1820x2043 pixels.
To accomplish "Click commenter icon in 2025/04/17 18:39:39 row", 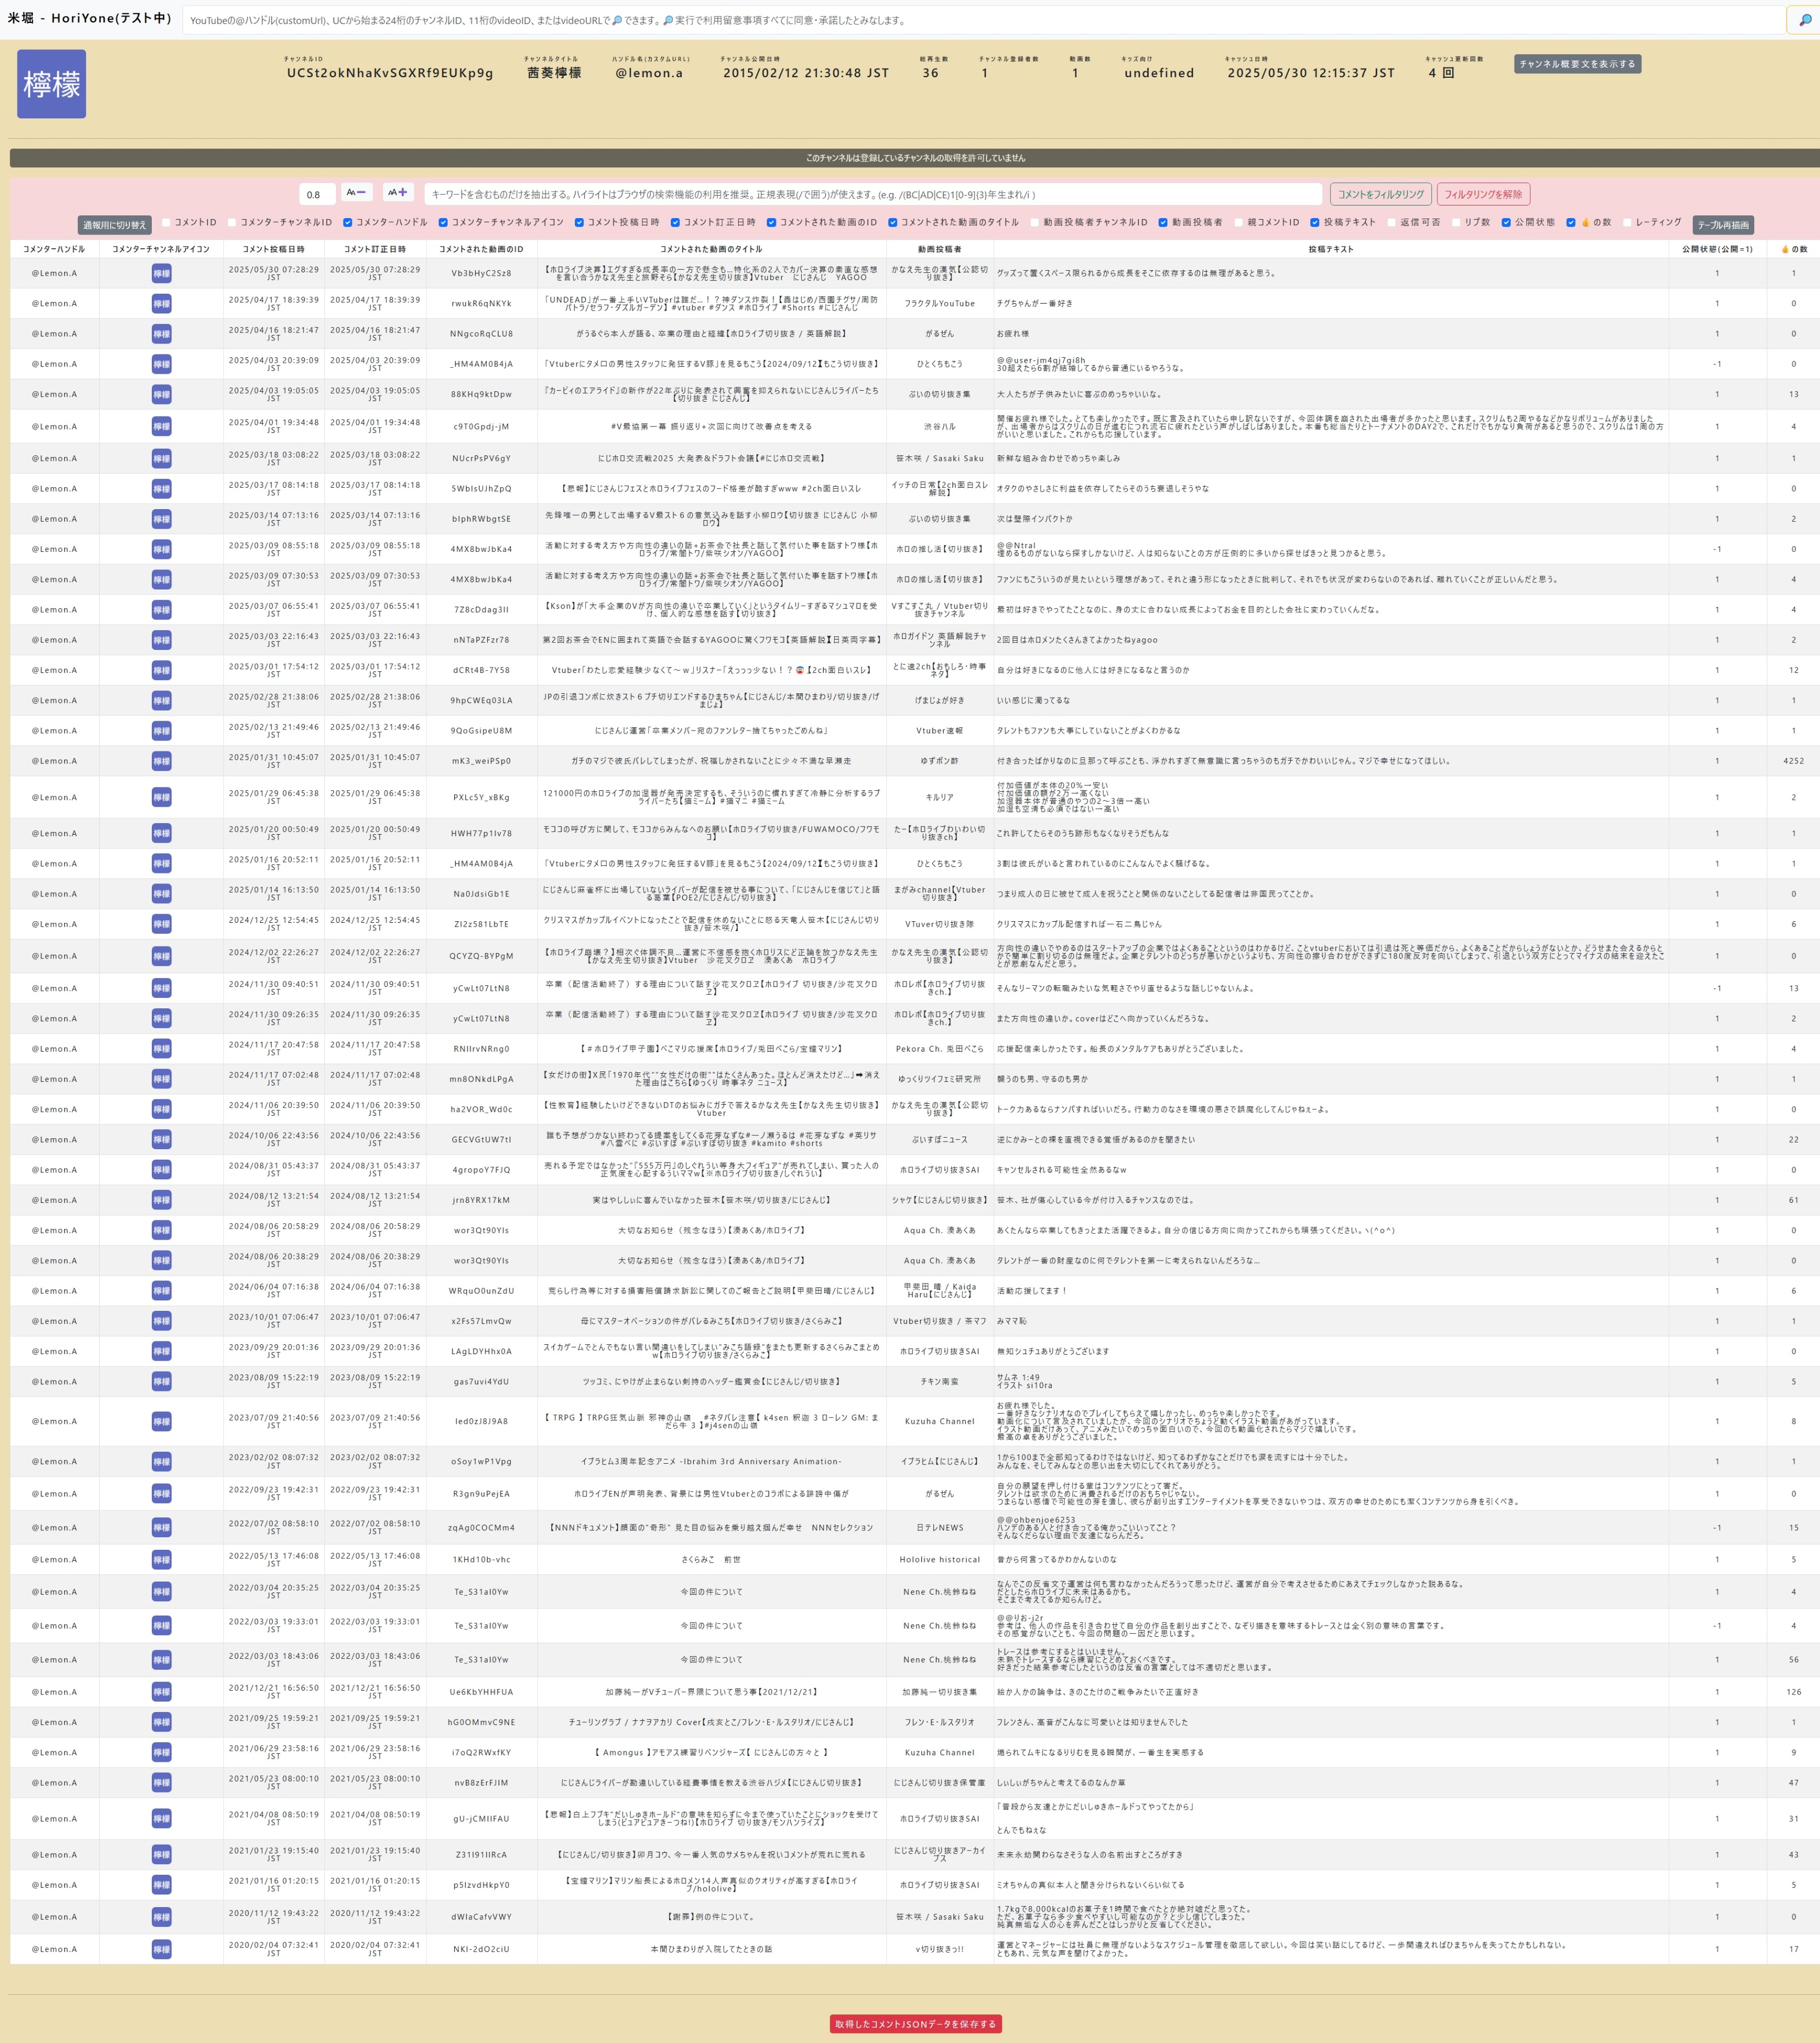I will (161, 303).
